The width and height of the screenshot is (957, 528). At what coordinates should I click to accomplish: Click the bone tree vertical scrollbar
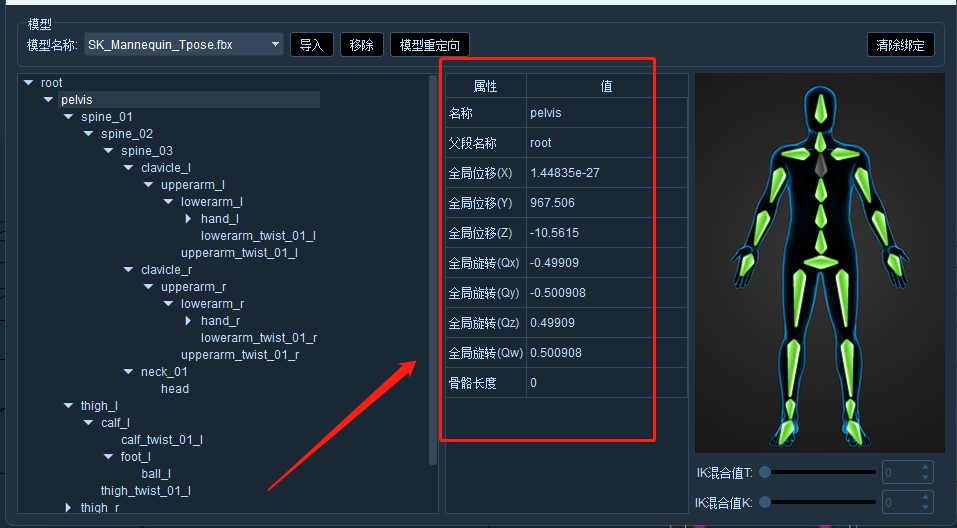coord(433,269)
